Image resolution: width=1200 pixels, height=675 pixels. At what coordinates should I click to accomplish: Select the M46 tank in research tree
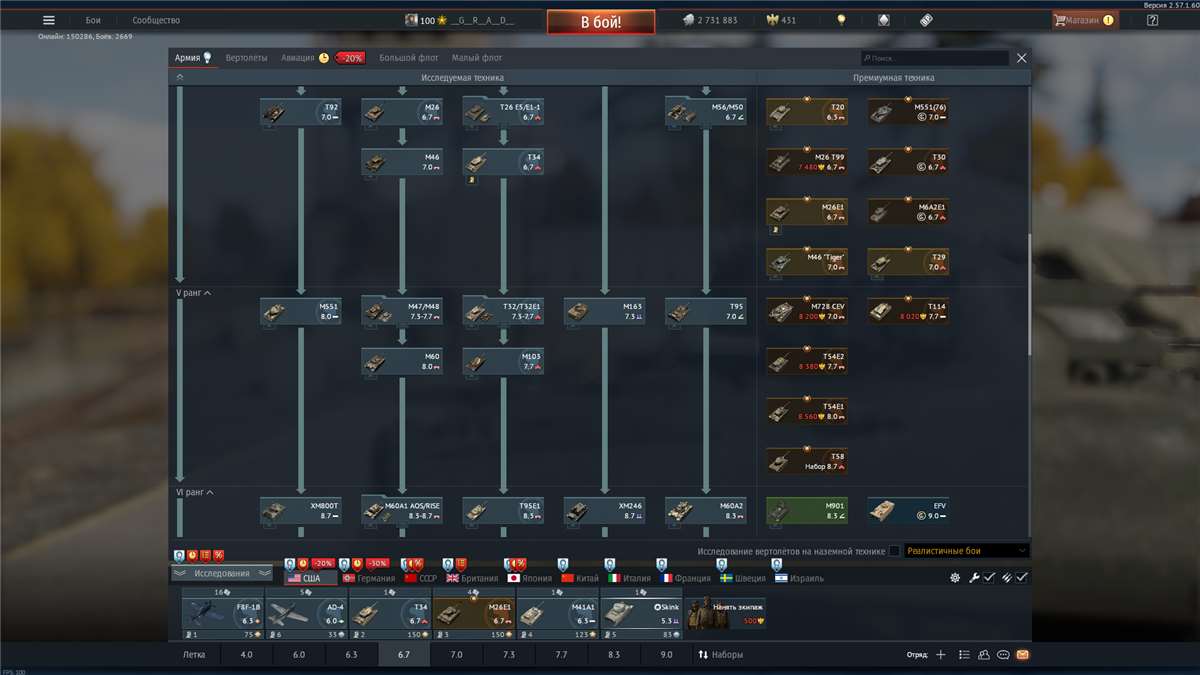(402, 162)
